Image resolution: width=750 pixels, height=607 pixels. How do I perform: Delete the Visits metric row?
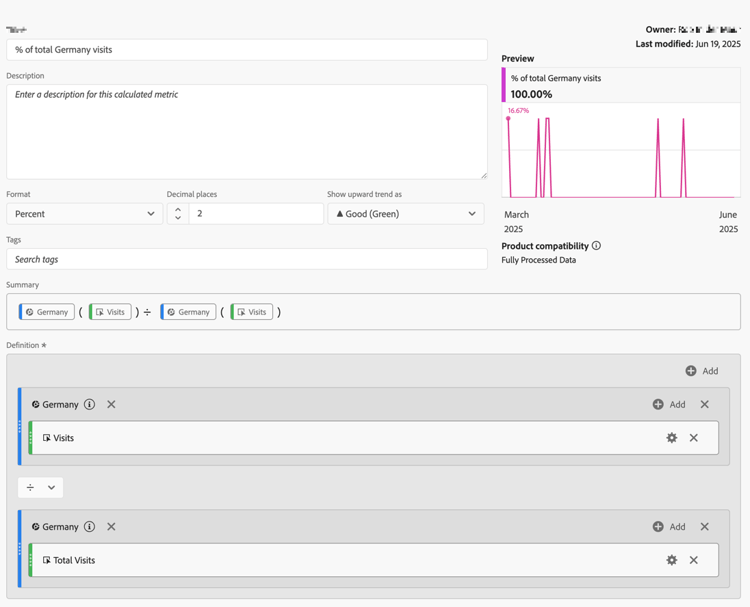click(x=694, y=438)
